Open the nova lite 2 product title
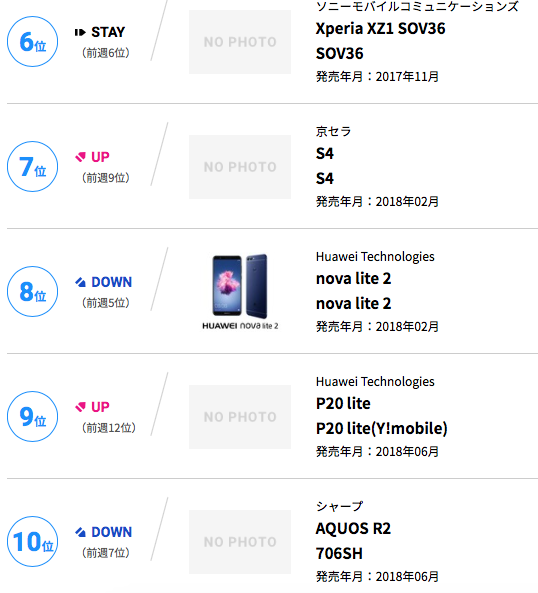Image resolution: width=538 pixels, height=593 pixels. click(353, 279)
